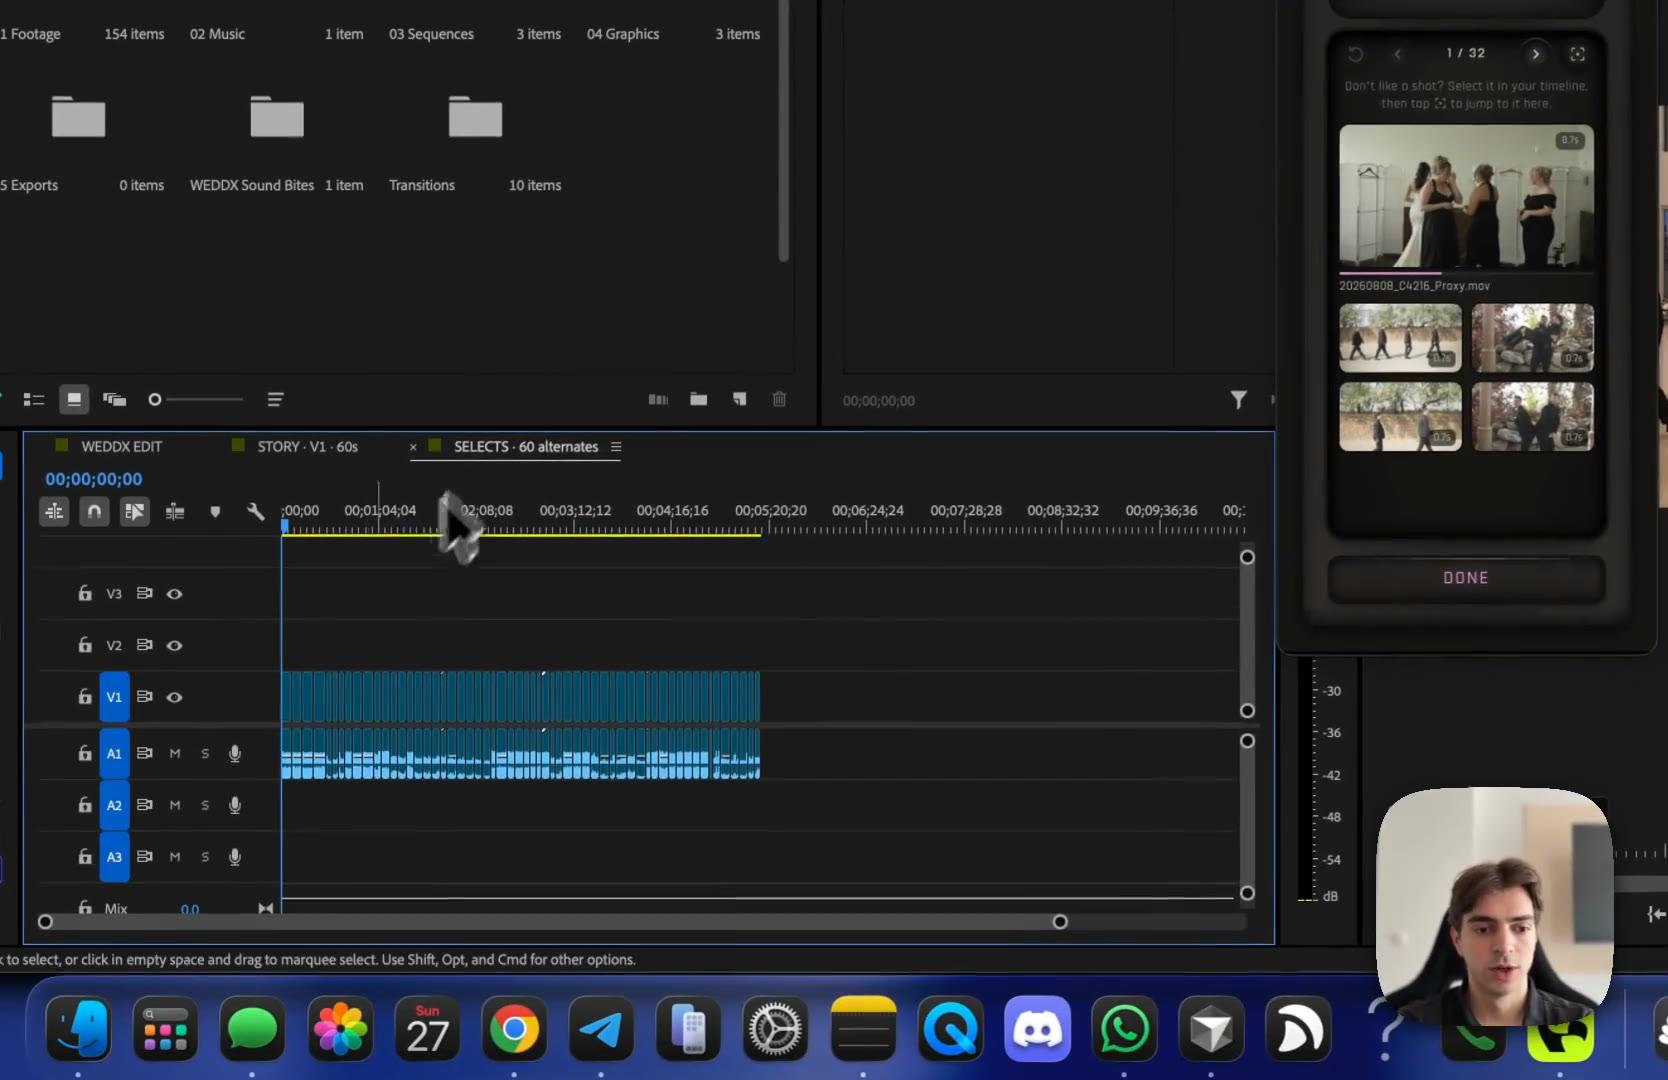
Task: Open the project panel sort icons menu
Action: point(275,400)
